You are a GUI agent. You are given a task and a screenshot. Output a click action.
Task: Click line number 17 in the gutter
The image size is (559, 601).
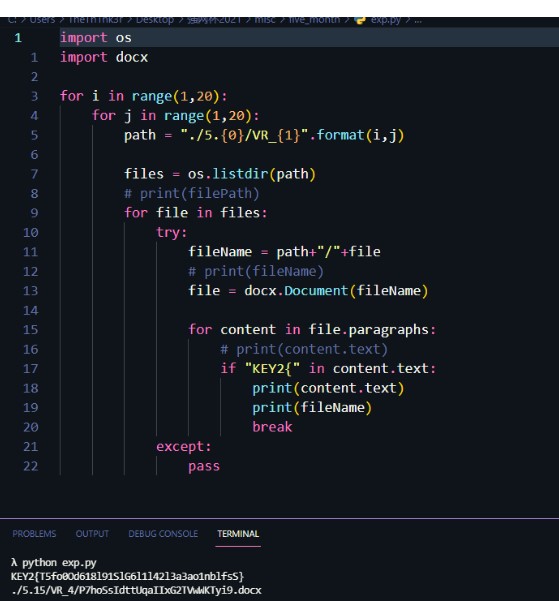point(31,369)
